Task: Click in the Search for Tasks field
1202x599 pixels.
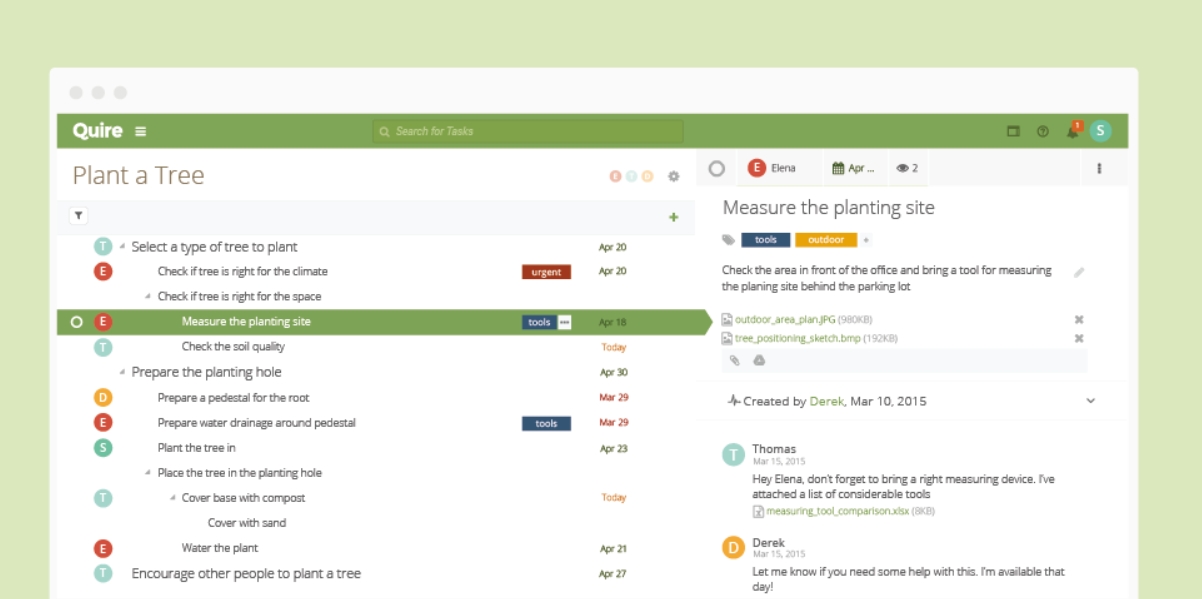Action: point(528,131)
